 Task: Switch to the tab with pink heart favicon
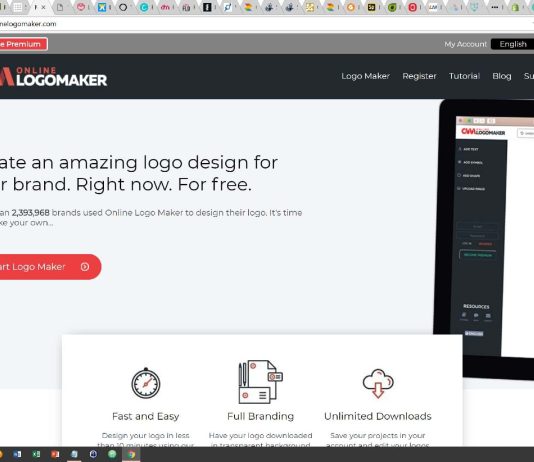coord(81,7)
